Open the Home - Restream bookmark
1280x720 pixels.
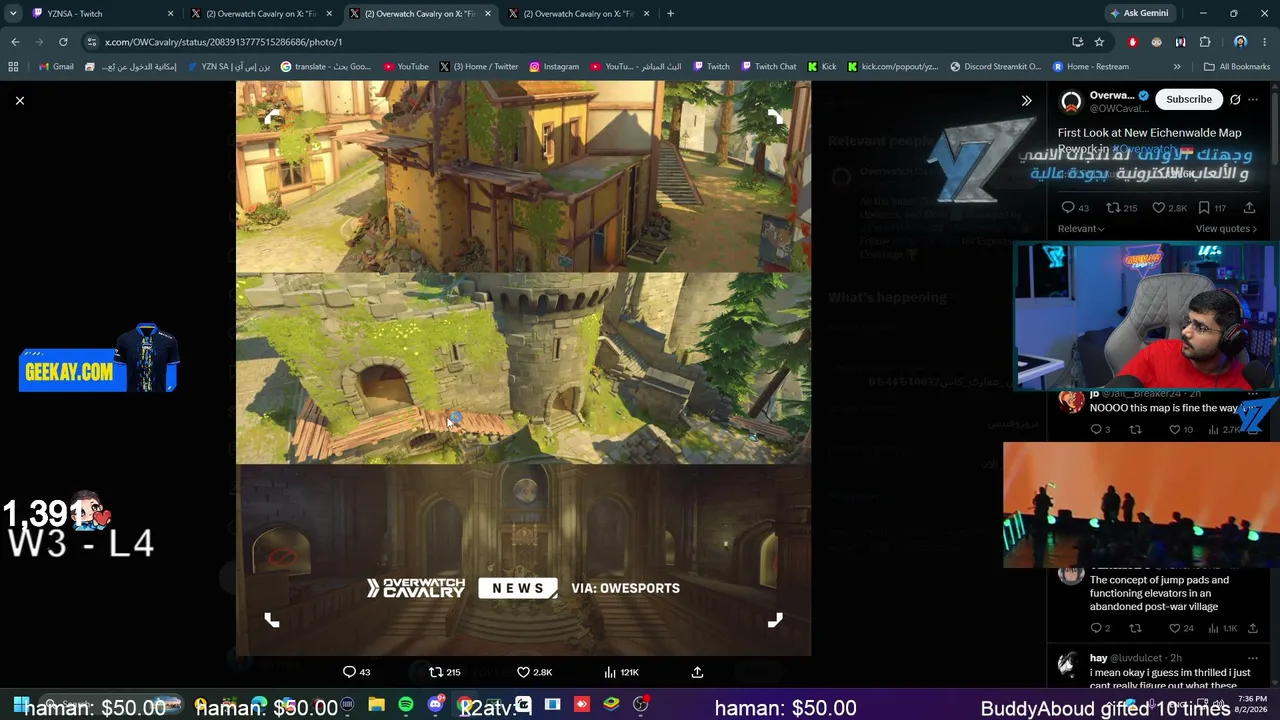tap(1090, 67)
